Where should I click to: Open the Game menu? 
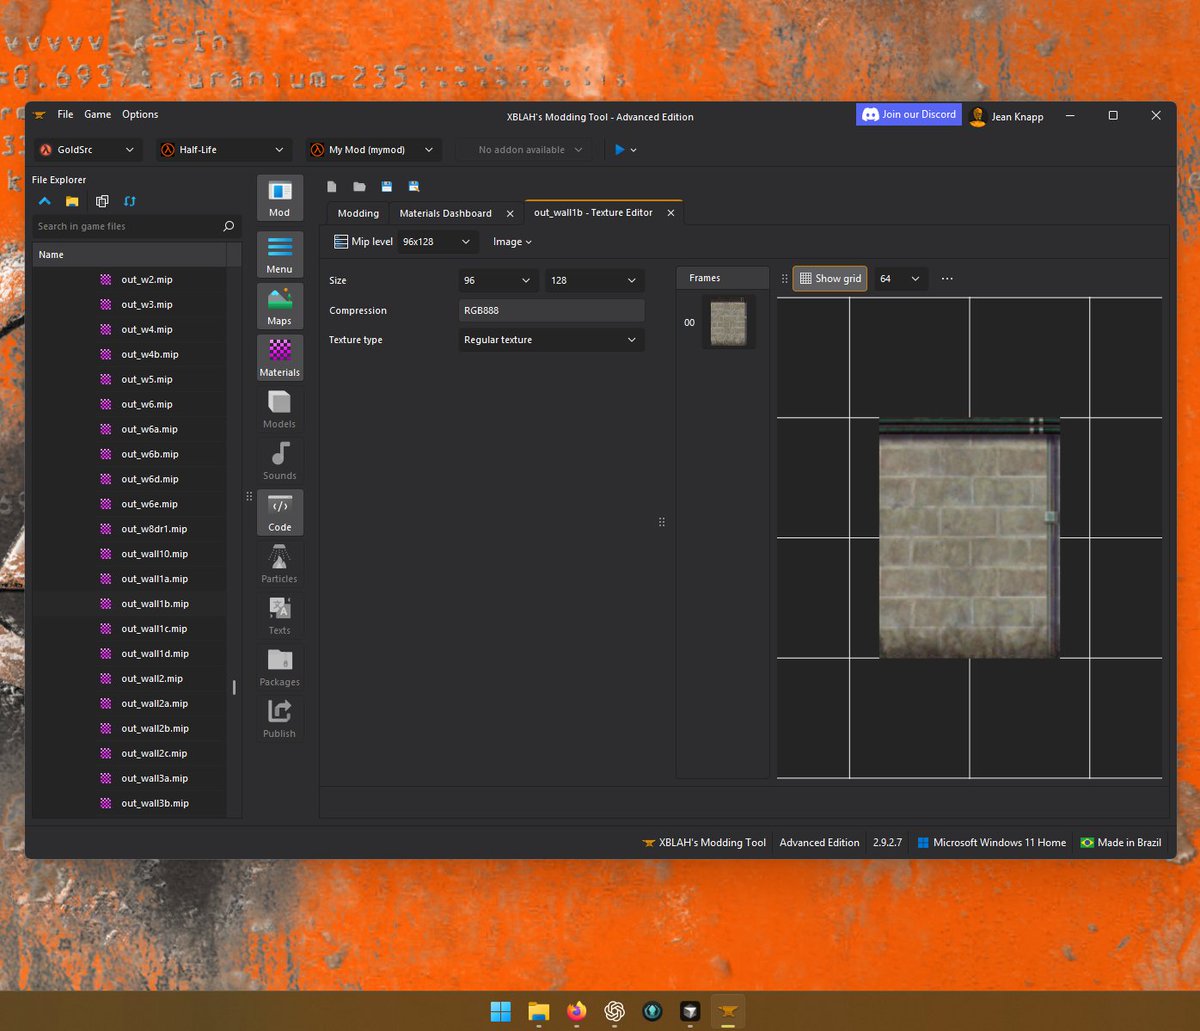pos(98,115)
